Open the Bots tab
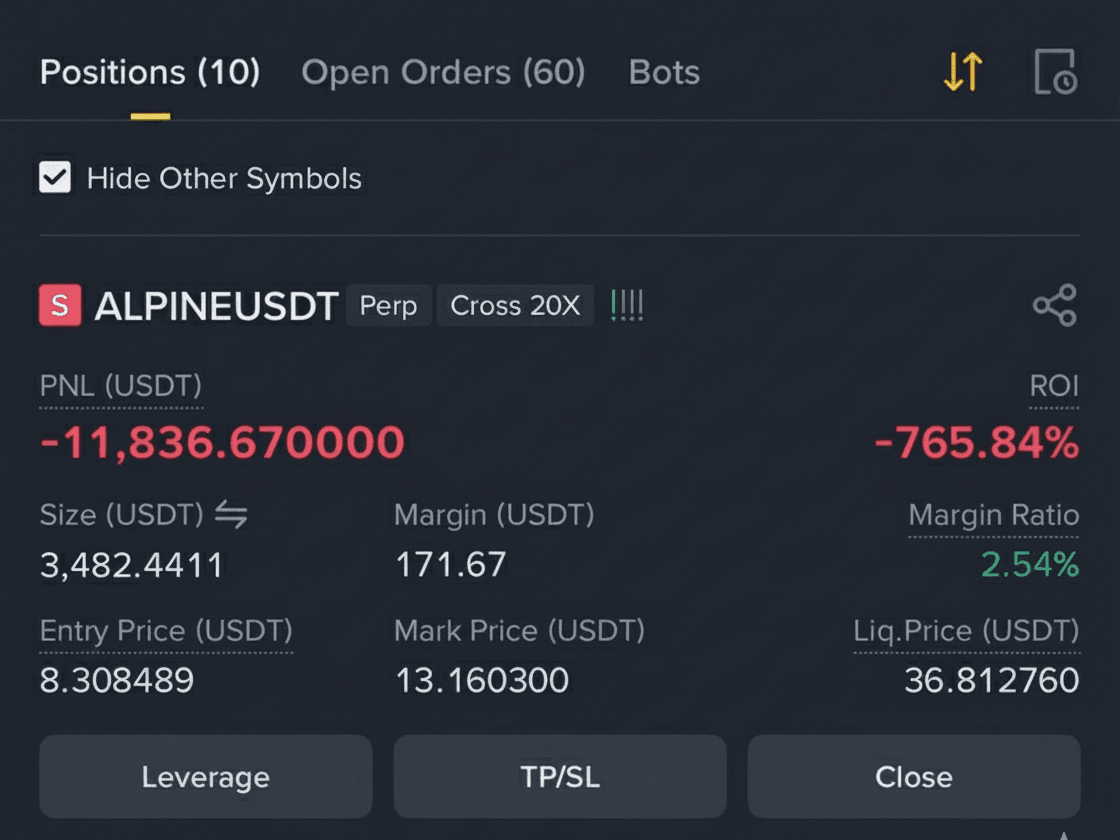 coord(664,72)
